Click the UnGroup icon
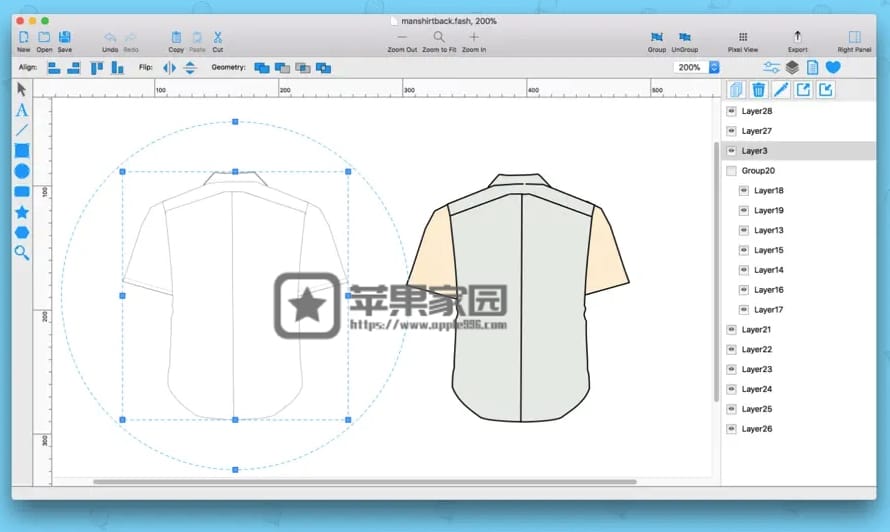The width and height of the screenshot is (890, 532). pos(685,37)
